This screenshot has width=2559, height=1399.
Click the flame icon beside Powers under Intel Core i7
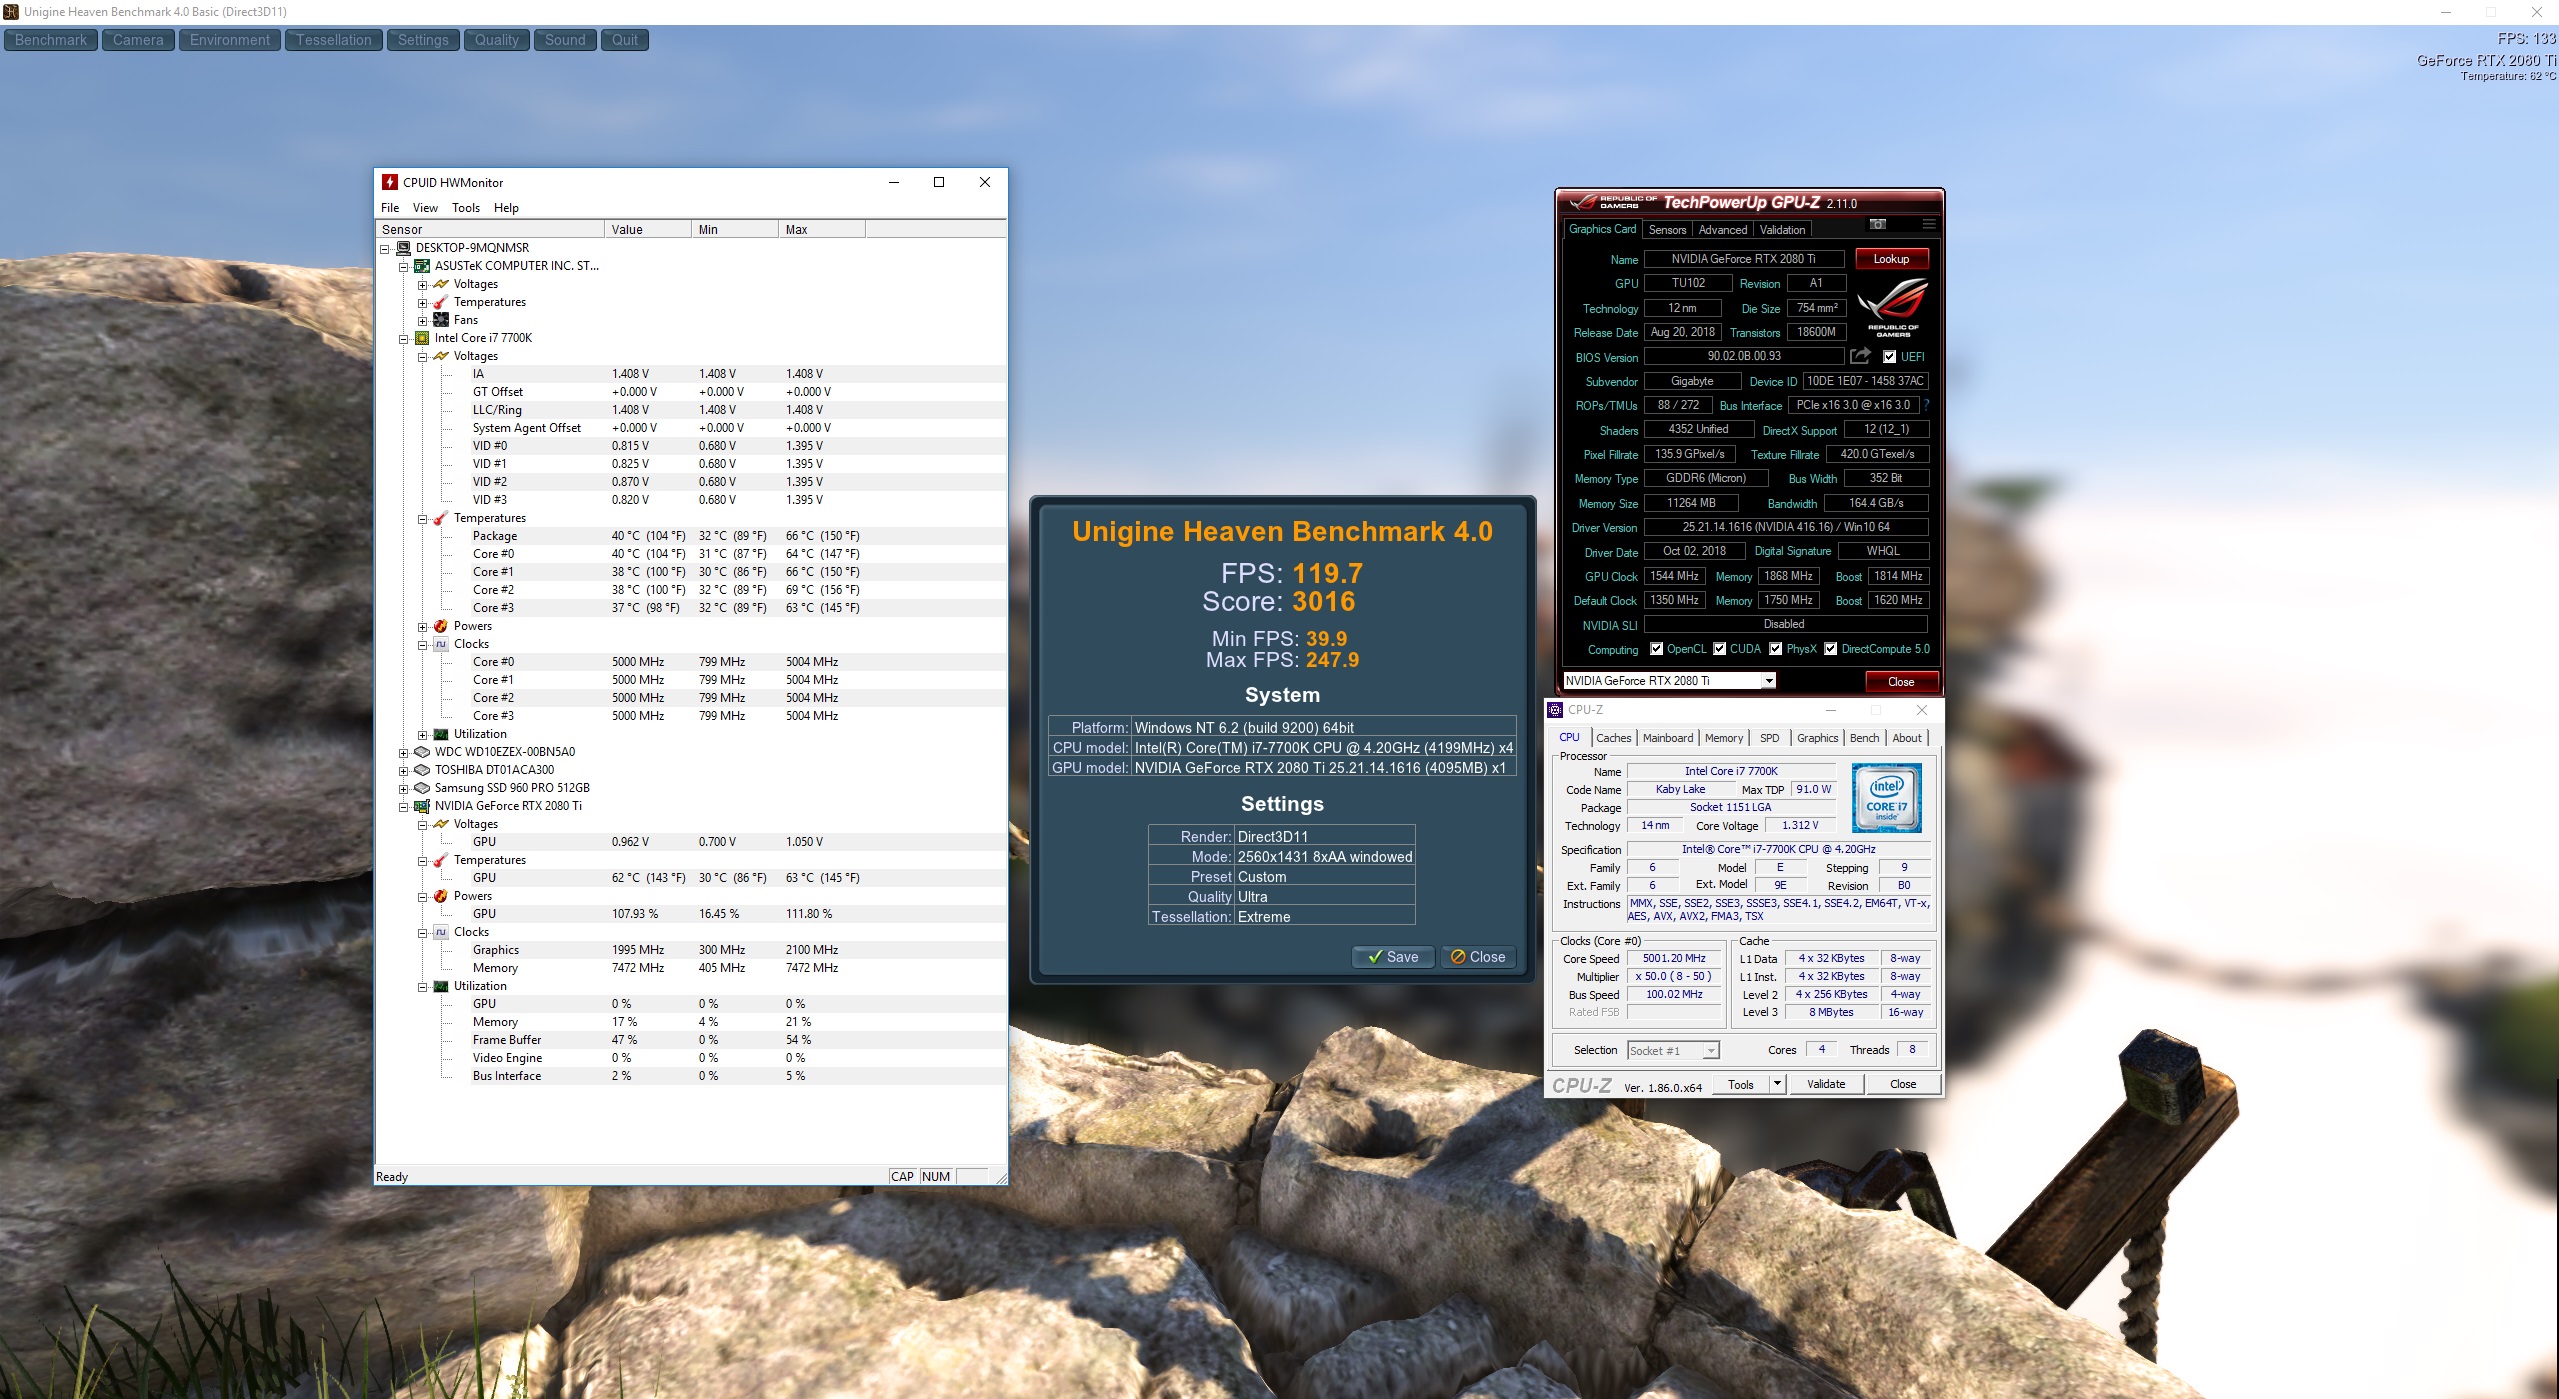pyautogui.click(x=441, y=626)
